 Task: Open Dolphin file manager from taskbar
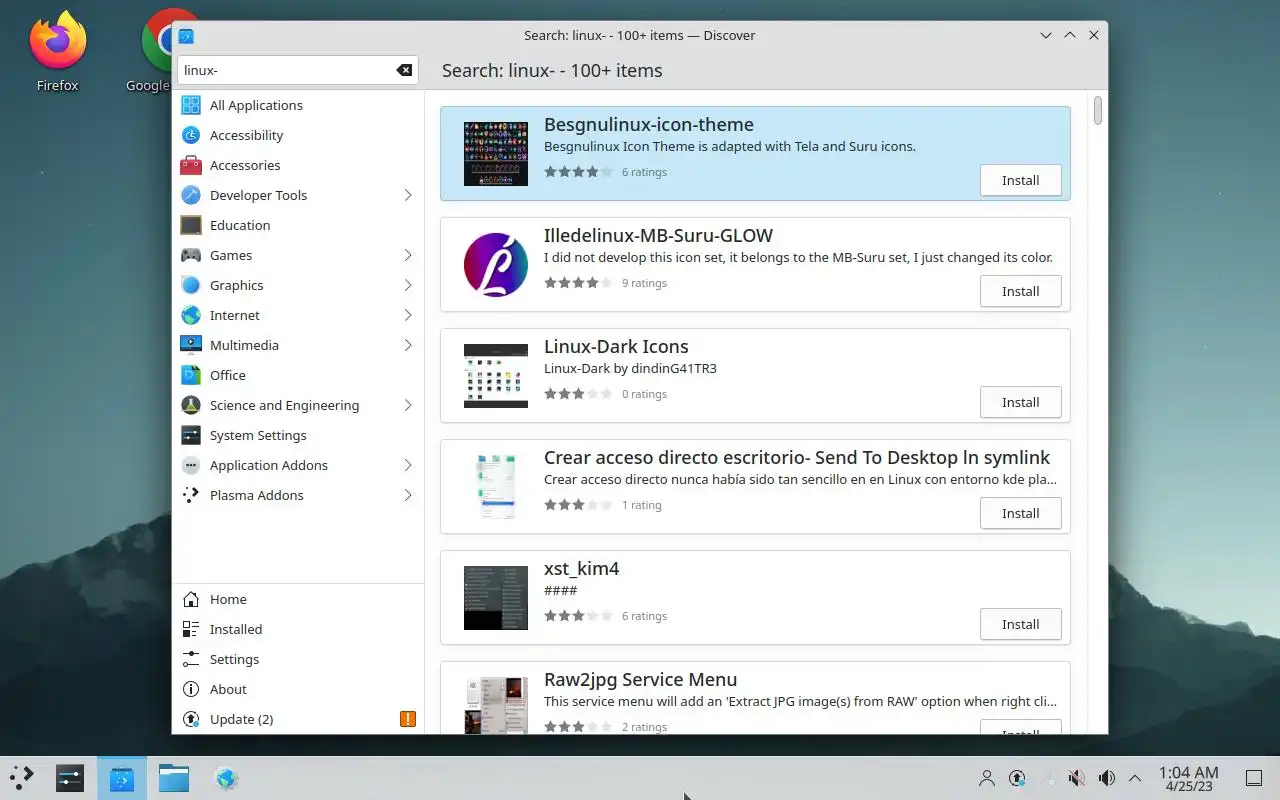(174, 777)
